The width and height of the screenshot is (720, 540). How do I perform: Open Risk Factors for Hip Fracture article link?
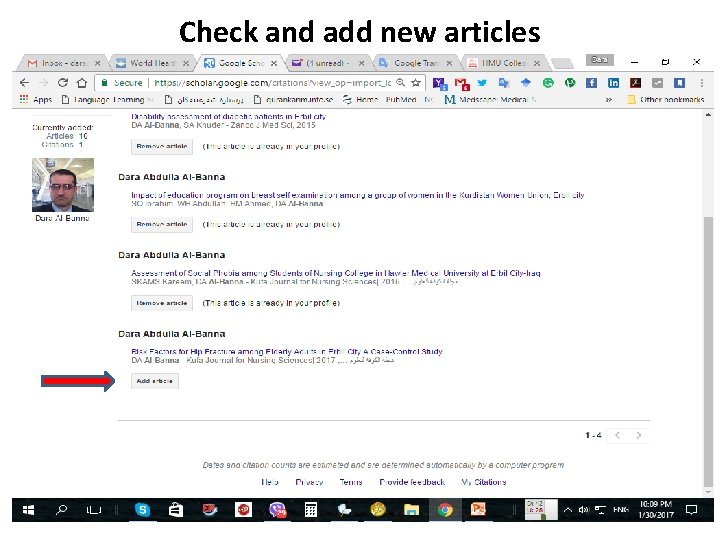tap(287, 352)
